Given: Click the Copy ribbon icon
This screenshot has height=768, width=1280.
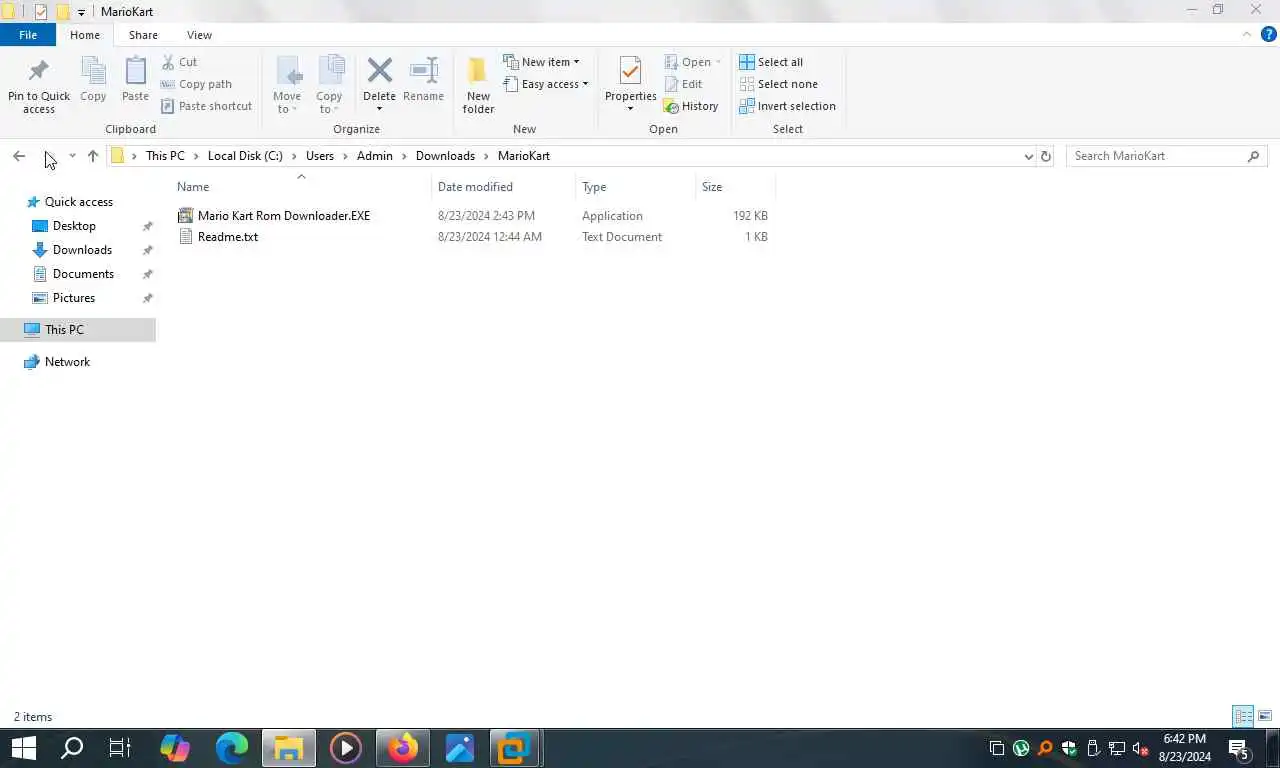Looking at the screenshot, I should tap(93, 72).
